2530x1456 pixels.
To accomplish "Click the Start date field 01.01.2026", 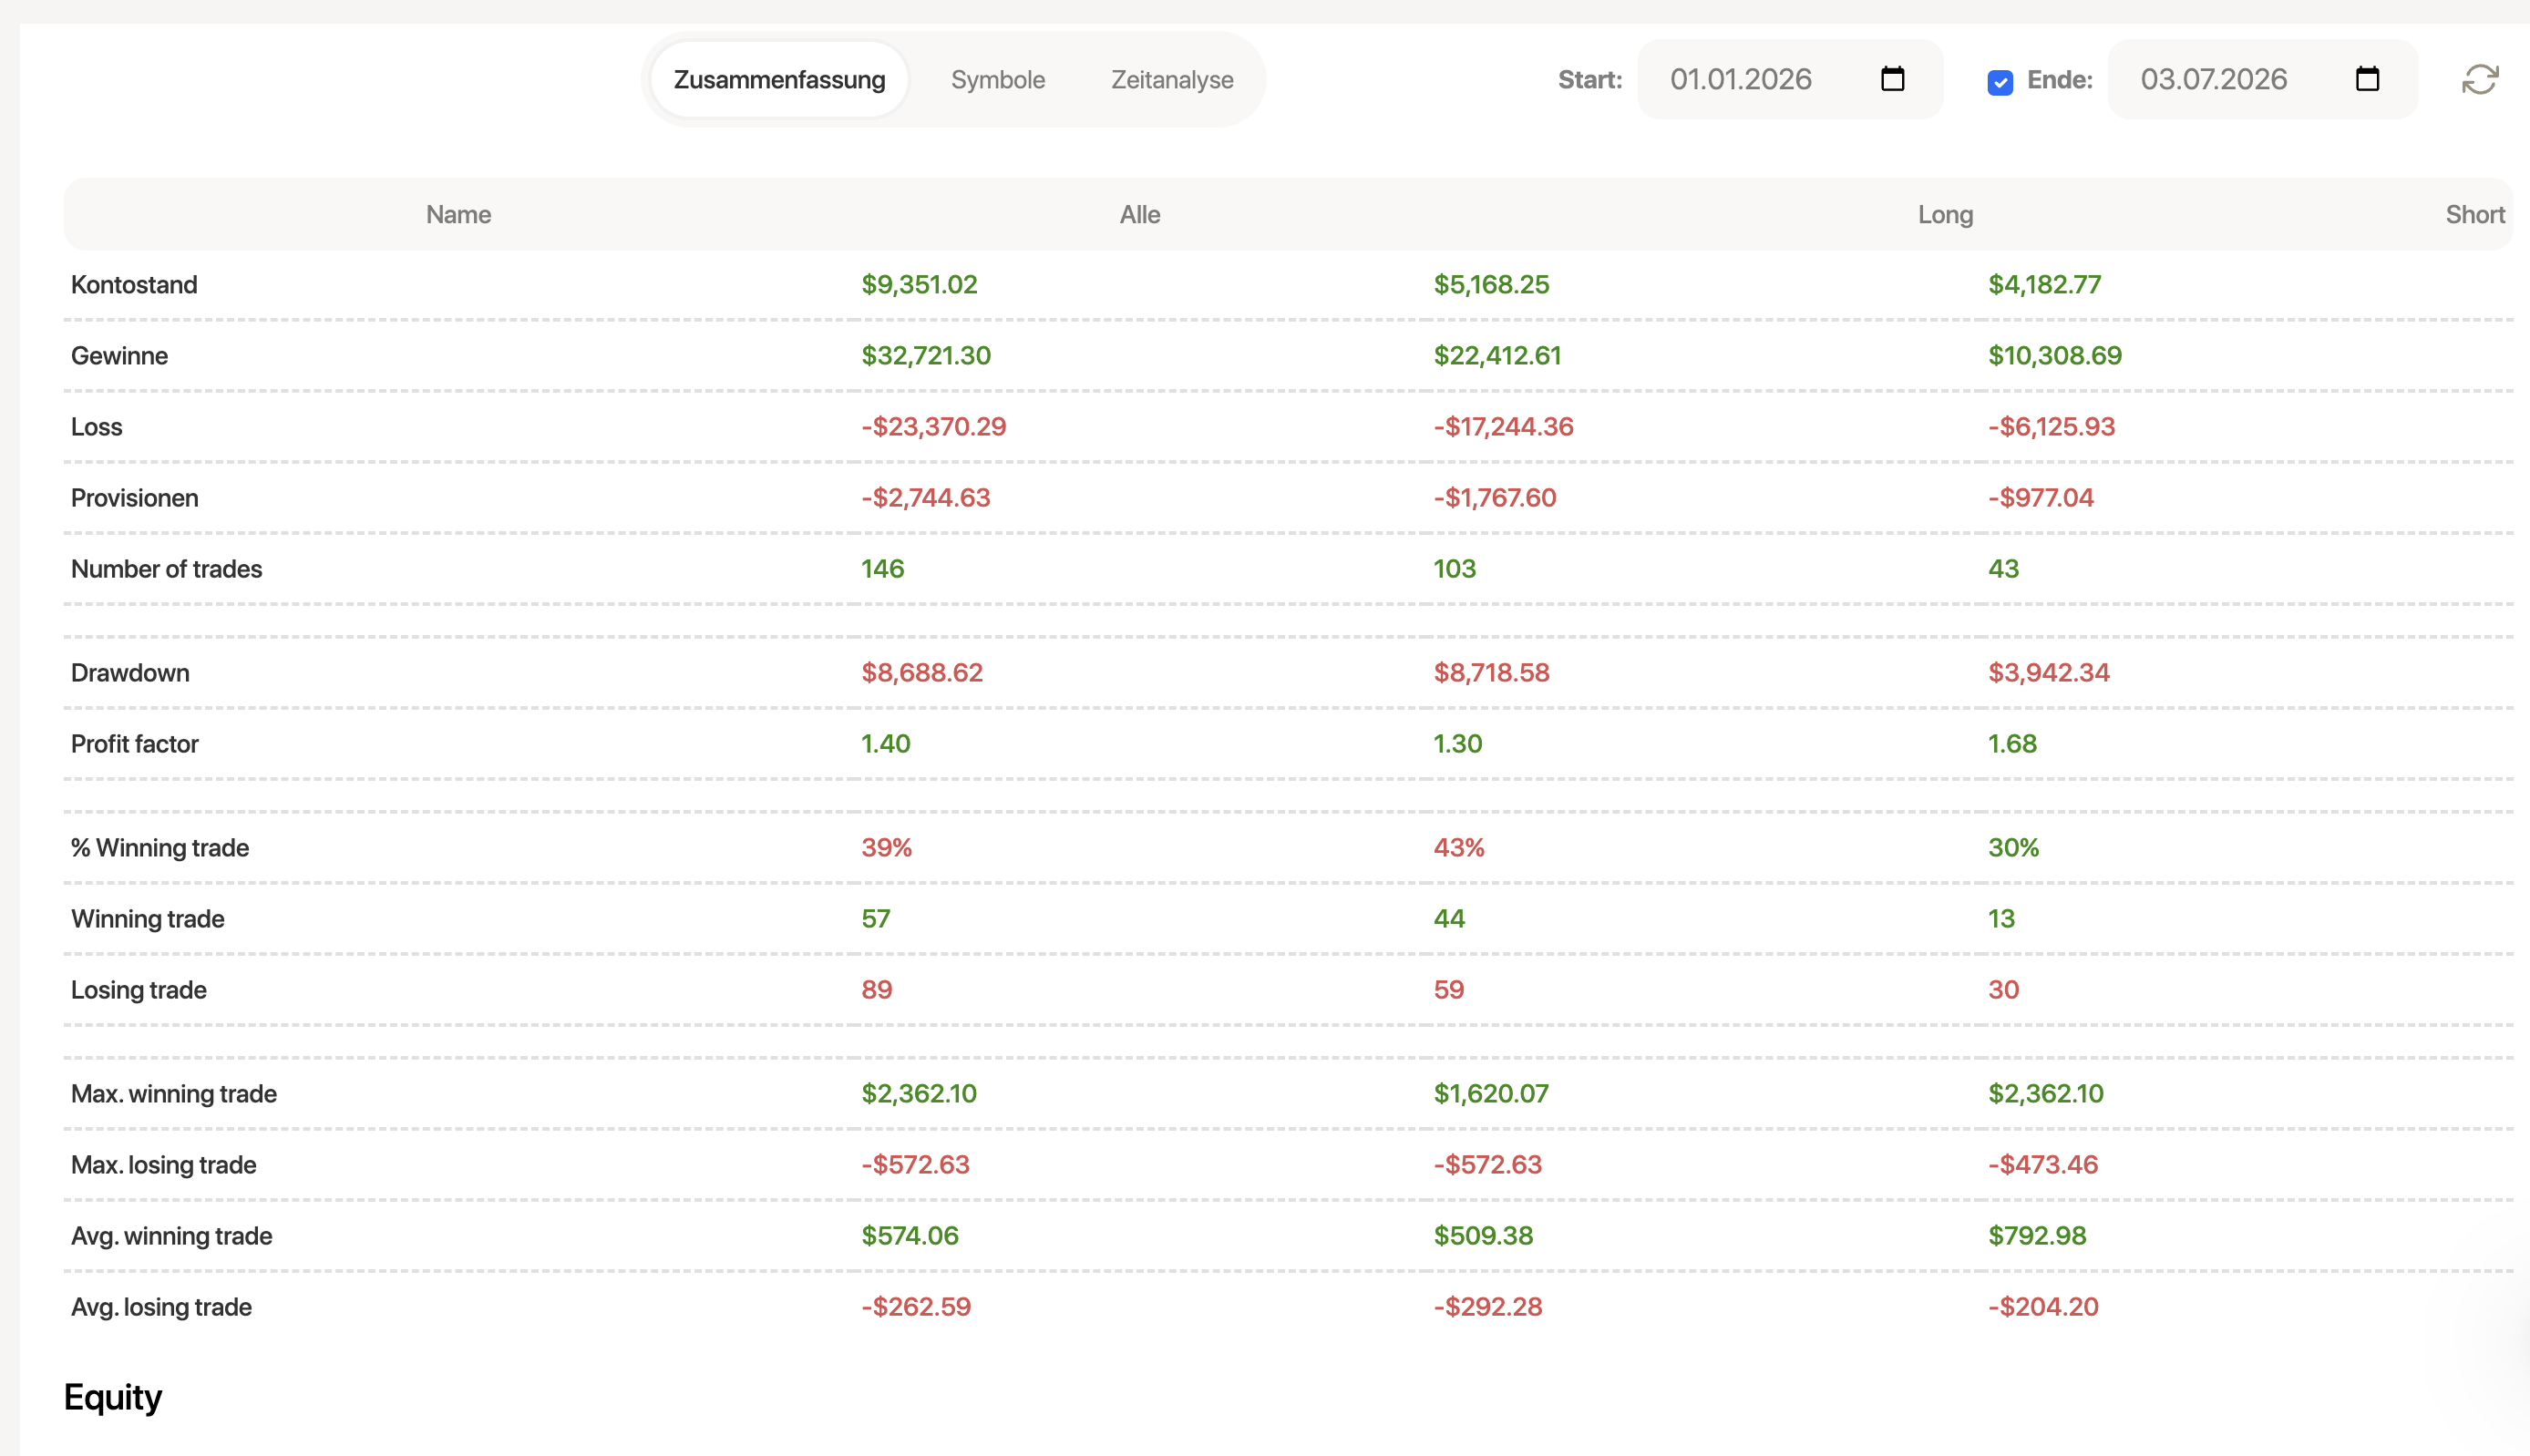I will pyautogui.click(x=1790, y=79).
